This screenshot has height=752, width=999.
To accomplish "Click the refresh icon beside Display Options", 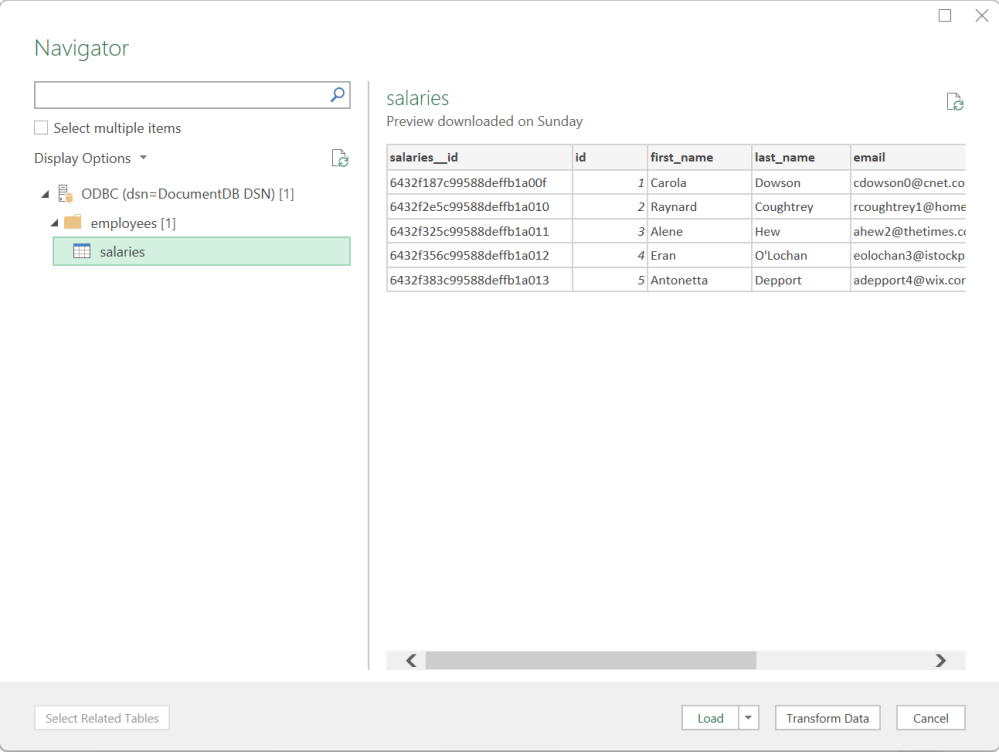I will 340,158.
